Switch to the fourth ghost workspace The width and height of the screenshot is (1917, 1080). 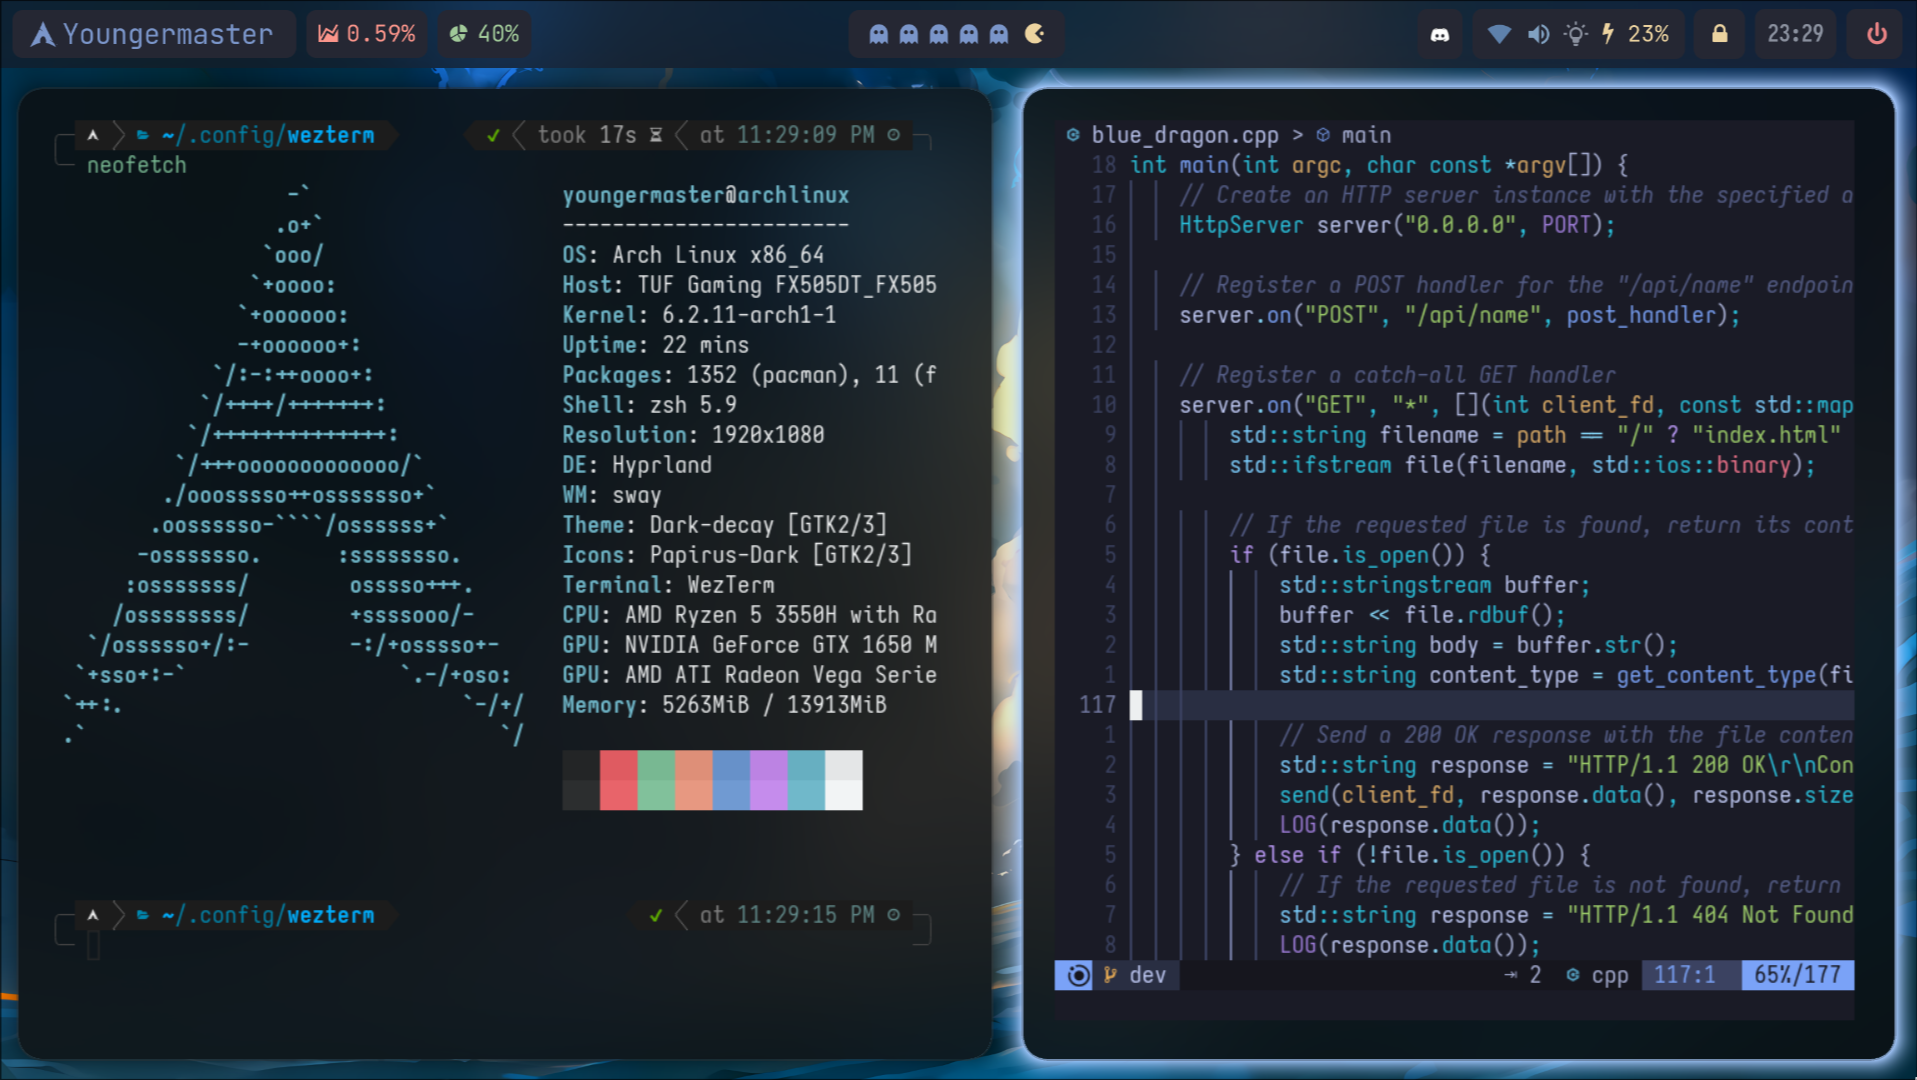point(968,35)
